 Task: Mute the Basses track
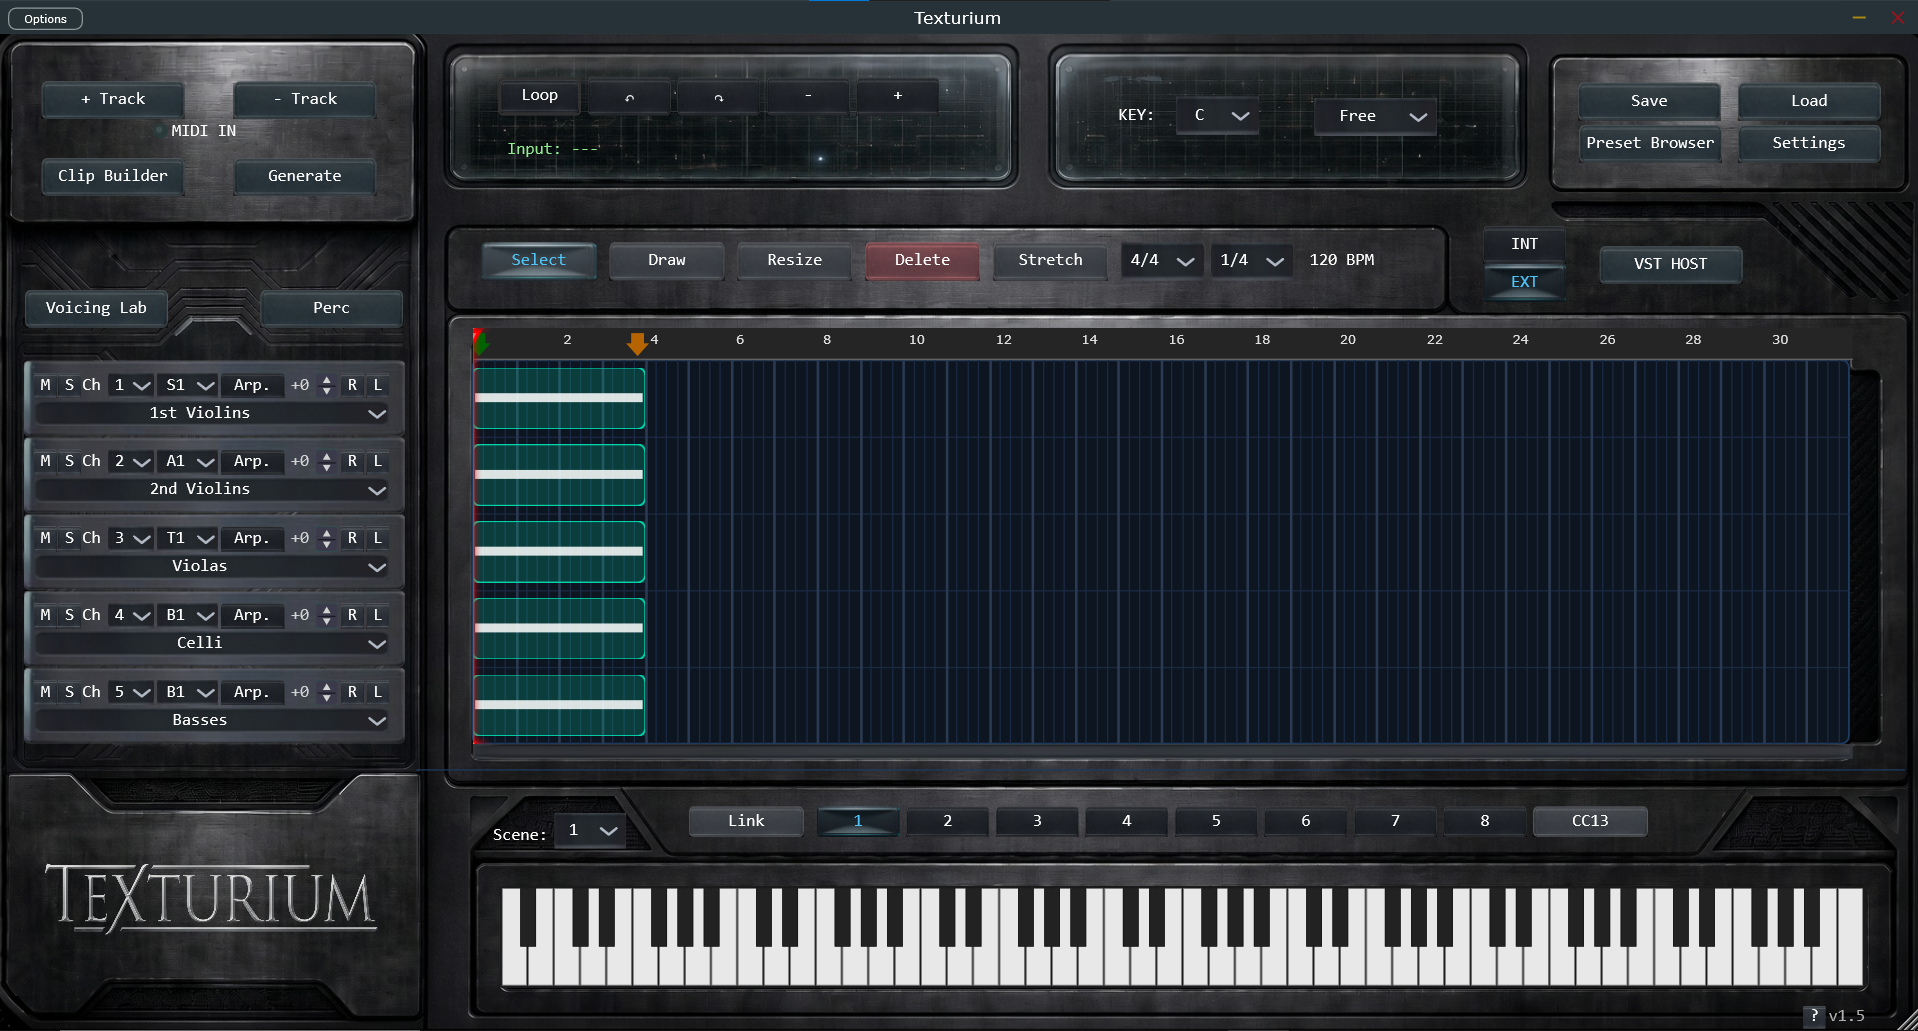[x=45, y=692]
